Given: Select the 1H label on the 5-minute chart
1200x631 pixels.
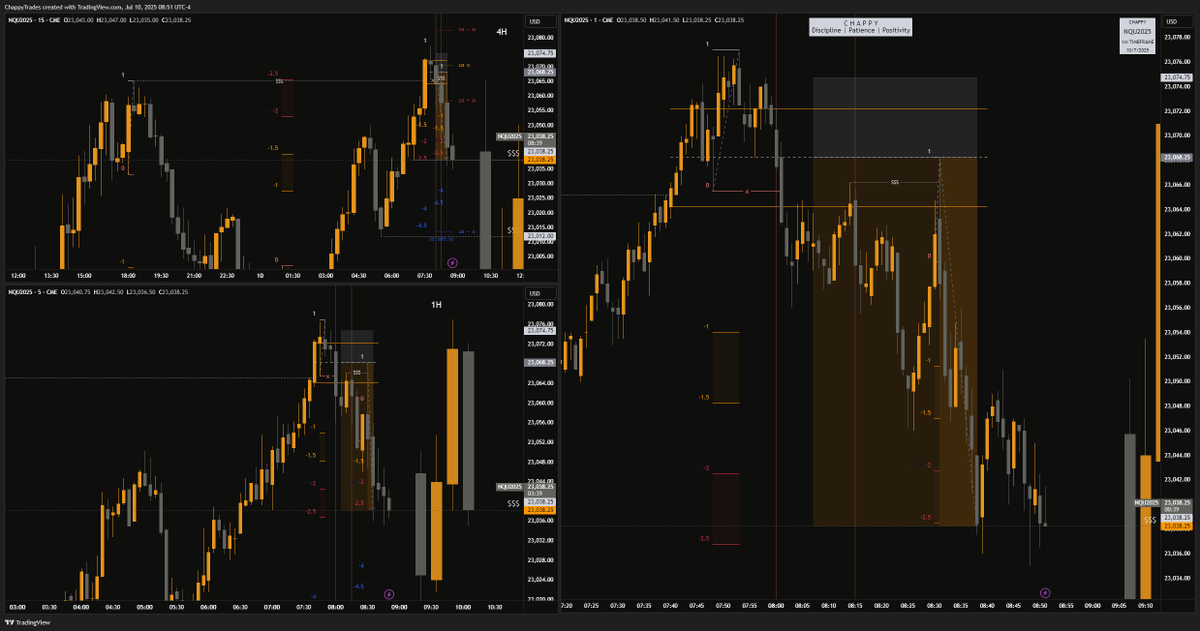Looking at the screenshot, I should click(437, 304).
